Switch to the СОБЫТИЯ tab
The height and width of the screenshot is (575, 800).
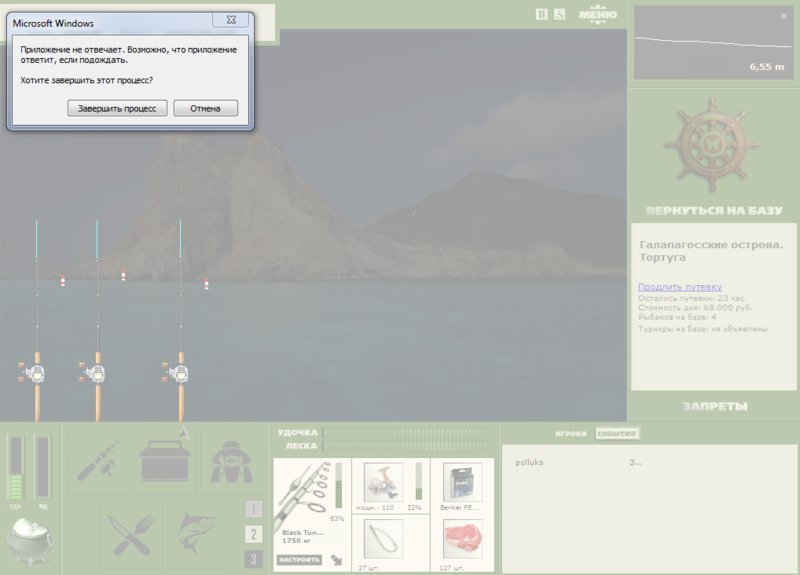(x=617, y=434)
